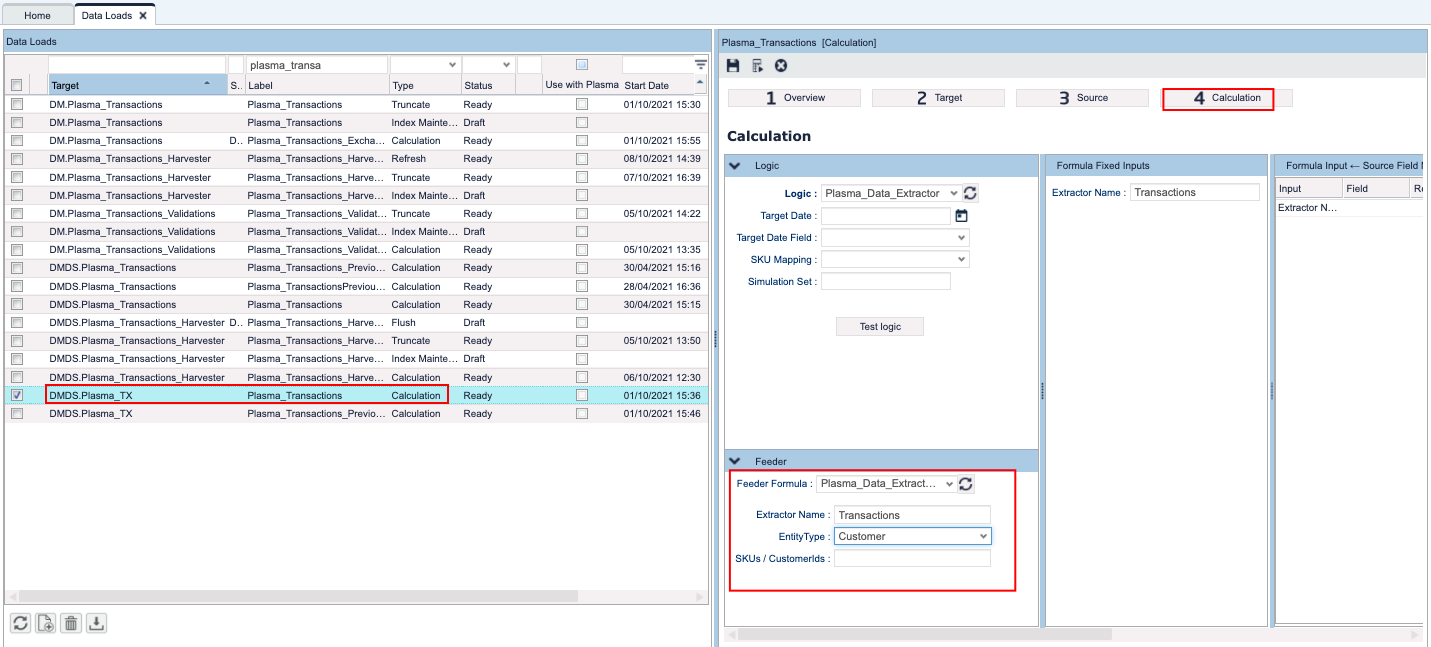Collapse the Feeder section
The height and width of the screenshot is (647, 1431).
pyautogui.click(x=735, y=461)
